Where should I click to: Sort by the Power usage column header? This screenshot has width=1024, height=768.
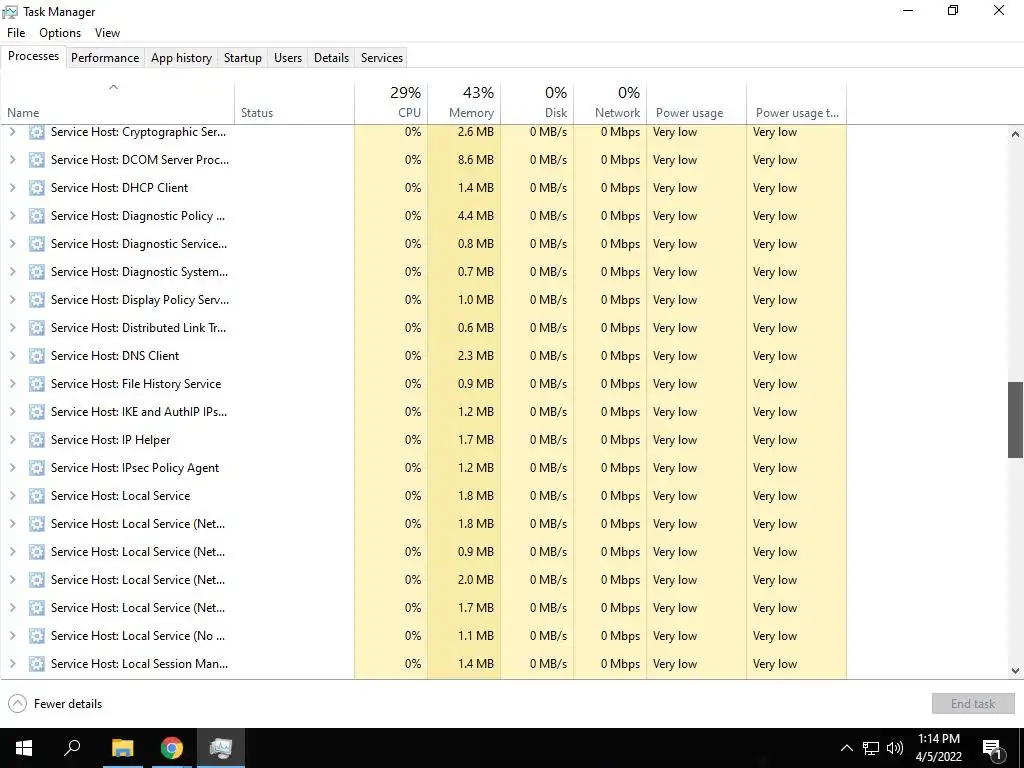point(697,104)
